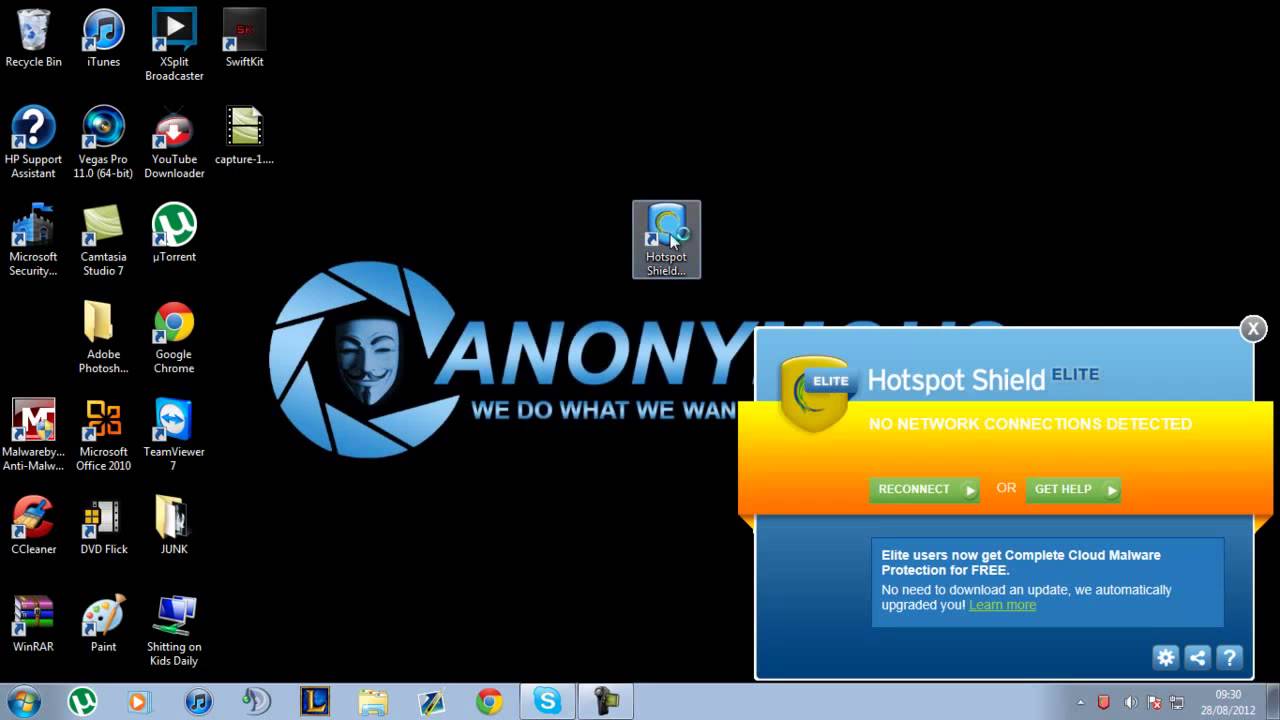This screenshot has height=720, width=1280.
Task: Close the Hotspot Shield popup window
Action: point(1253,329)
